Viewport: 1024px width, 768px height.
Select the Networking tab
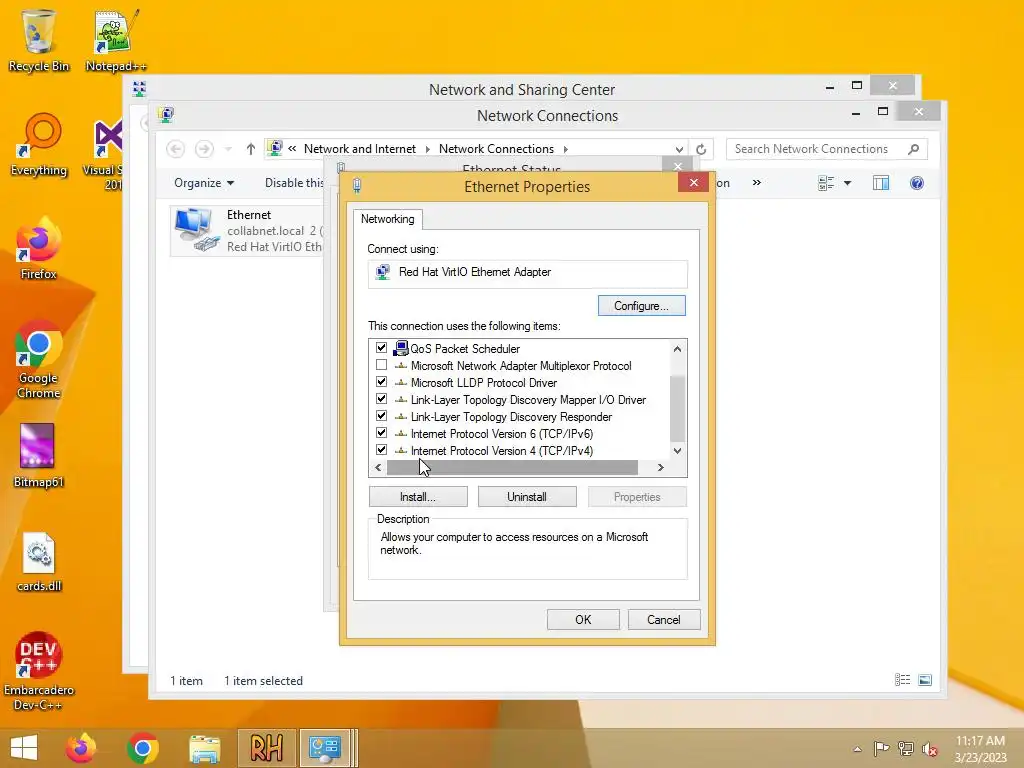(388, 219)
